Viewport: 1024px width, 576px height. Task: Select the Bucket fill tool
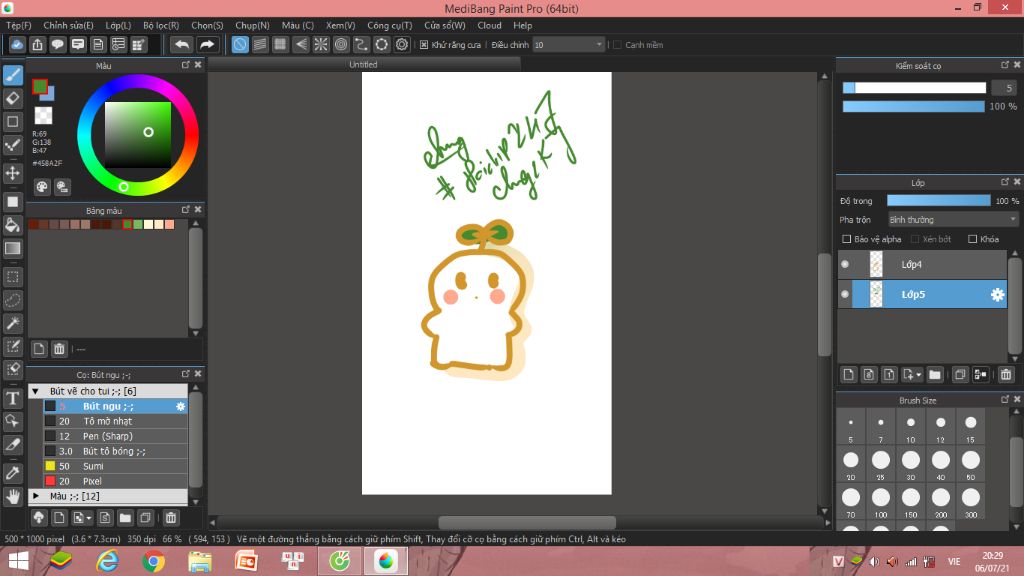[x=12, y=225]
